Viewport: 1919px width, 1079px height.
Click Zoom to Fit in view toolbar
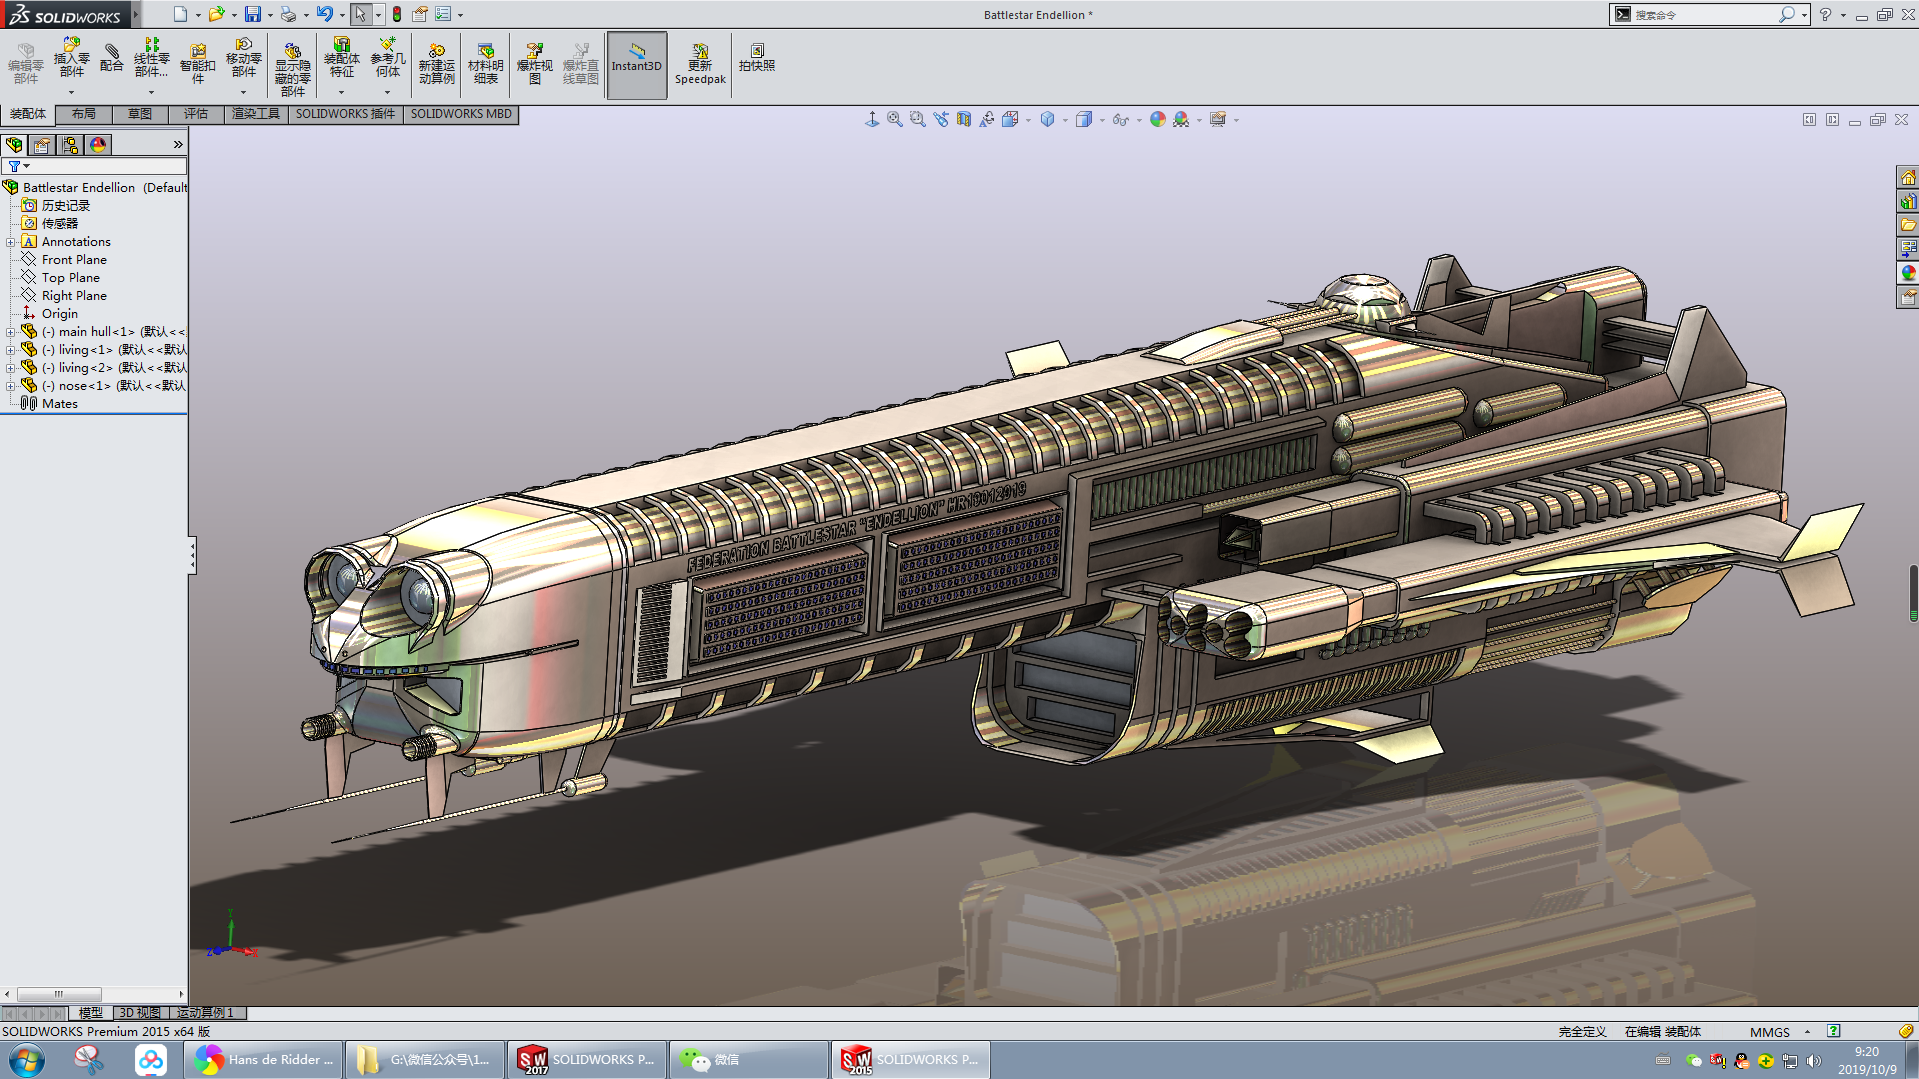(894, 119)
